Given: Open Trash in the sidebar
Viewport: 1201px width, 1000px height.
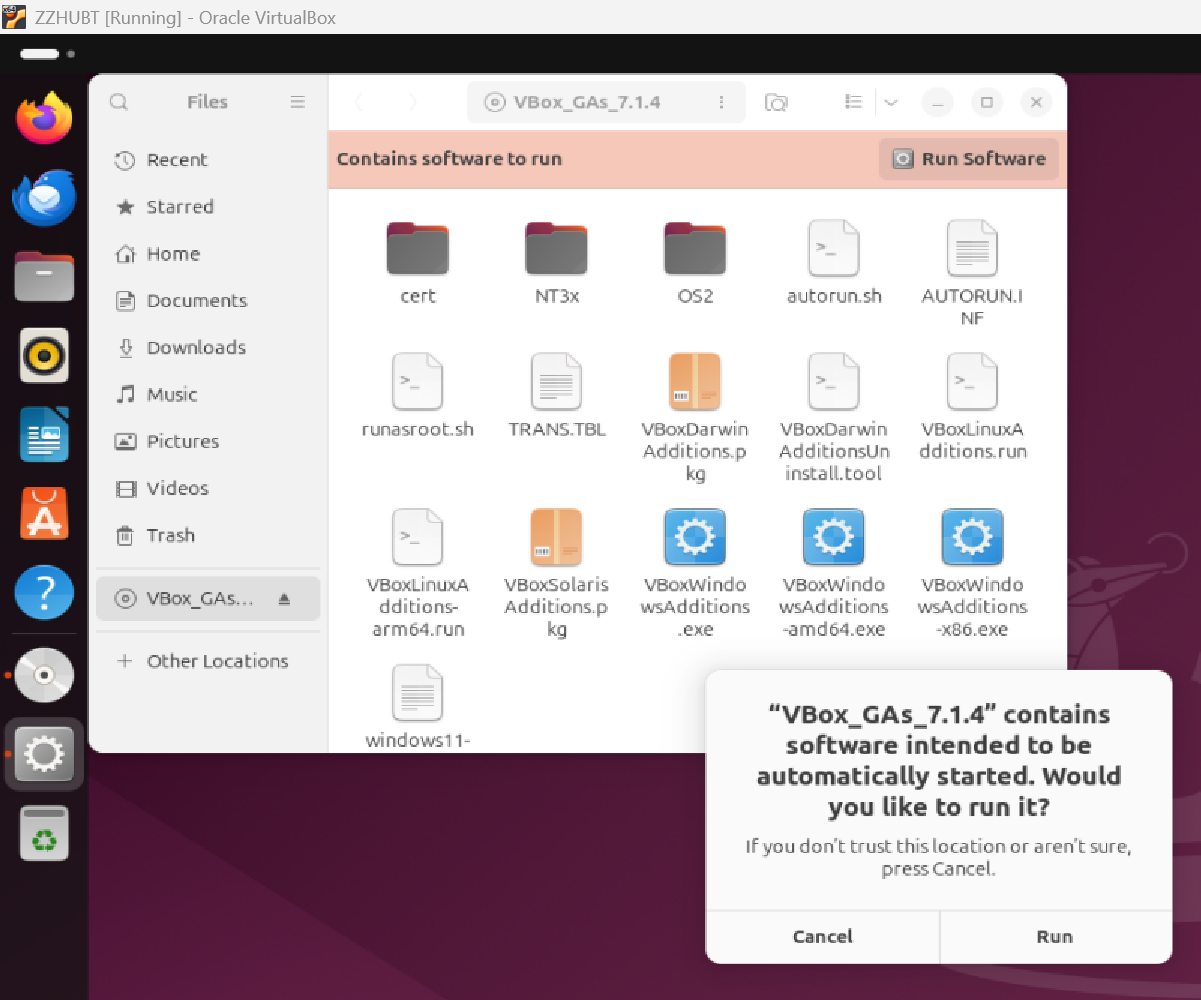Looking at the screenshot, I should tap(208, 536).
